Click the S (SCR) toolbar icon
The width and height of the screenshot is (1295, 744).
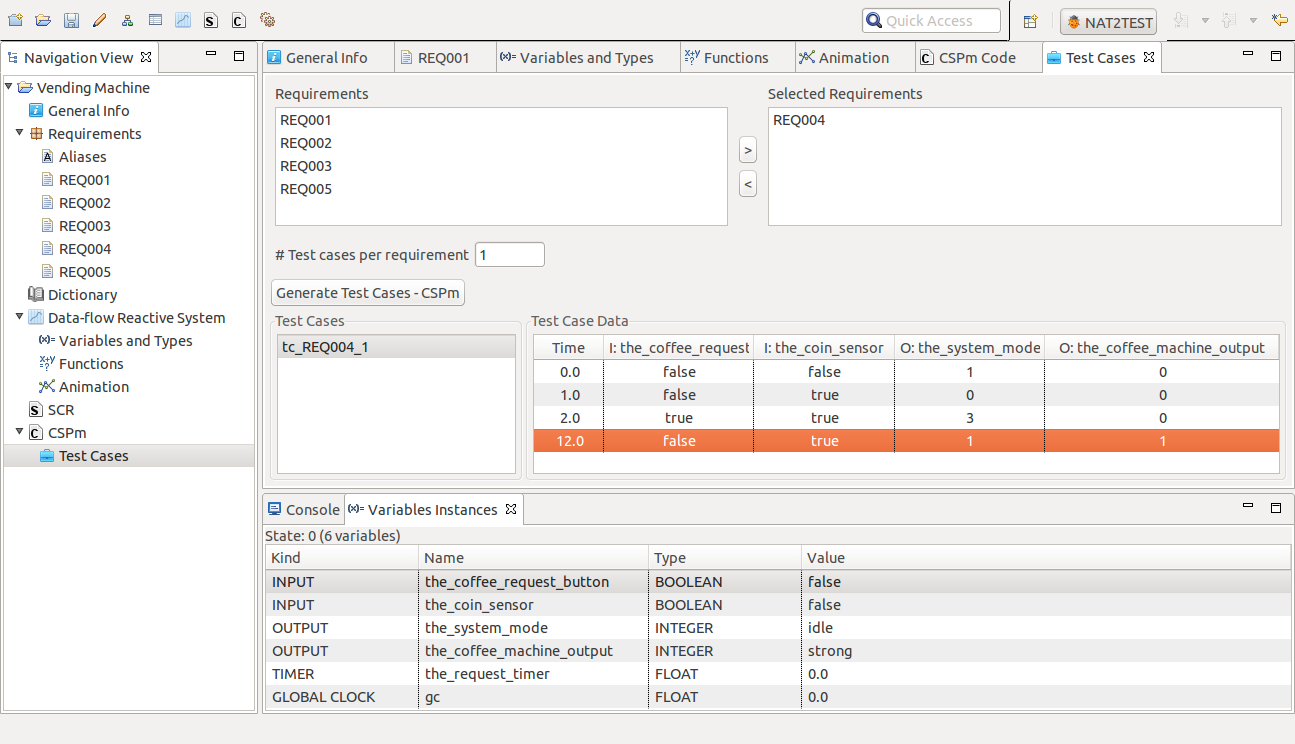pyautogui.click(x=211, y=20)
